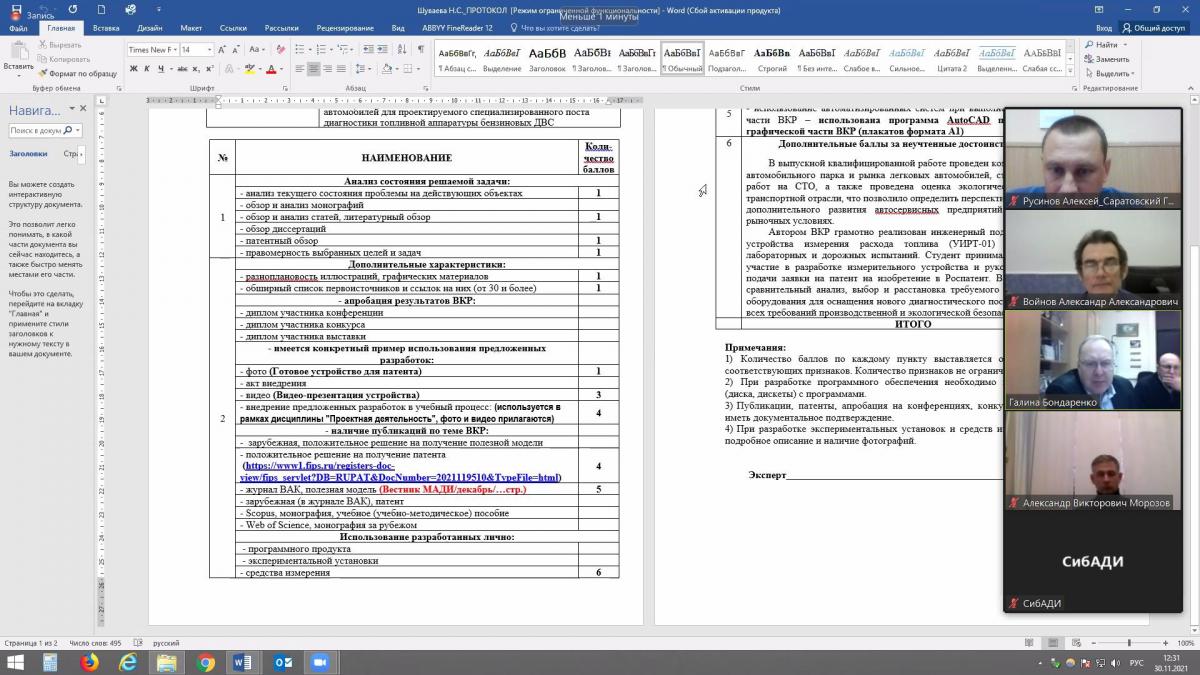Center the paragraph text

(314, 68)
